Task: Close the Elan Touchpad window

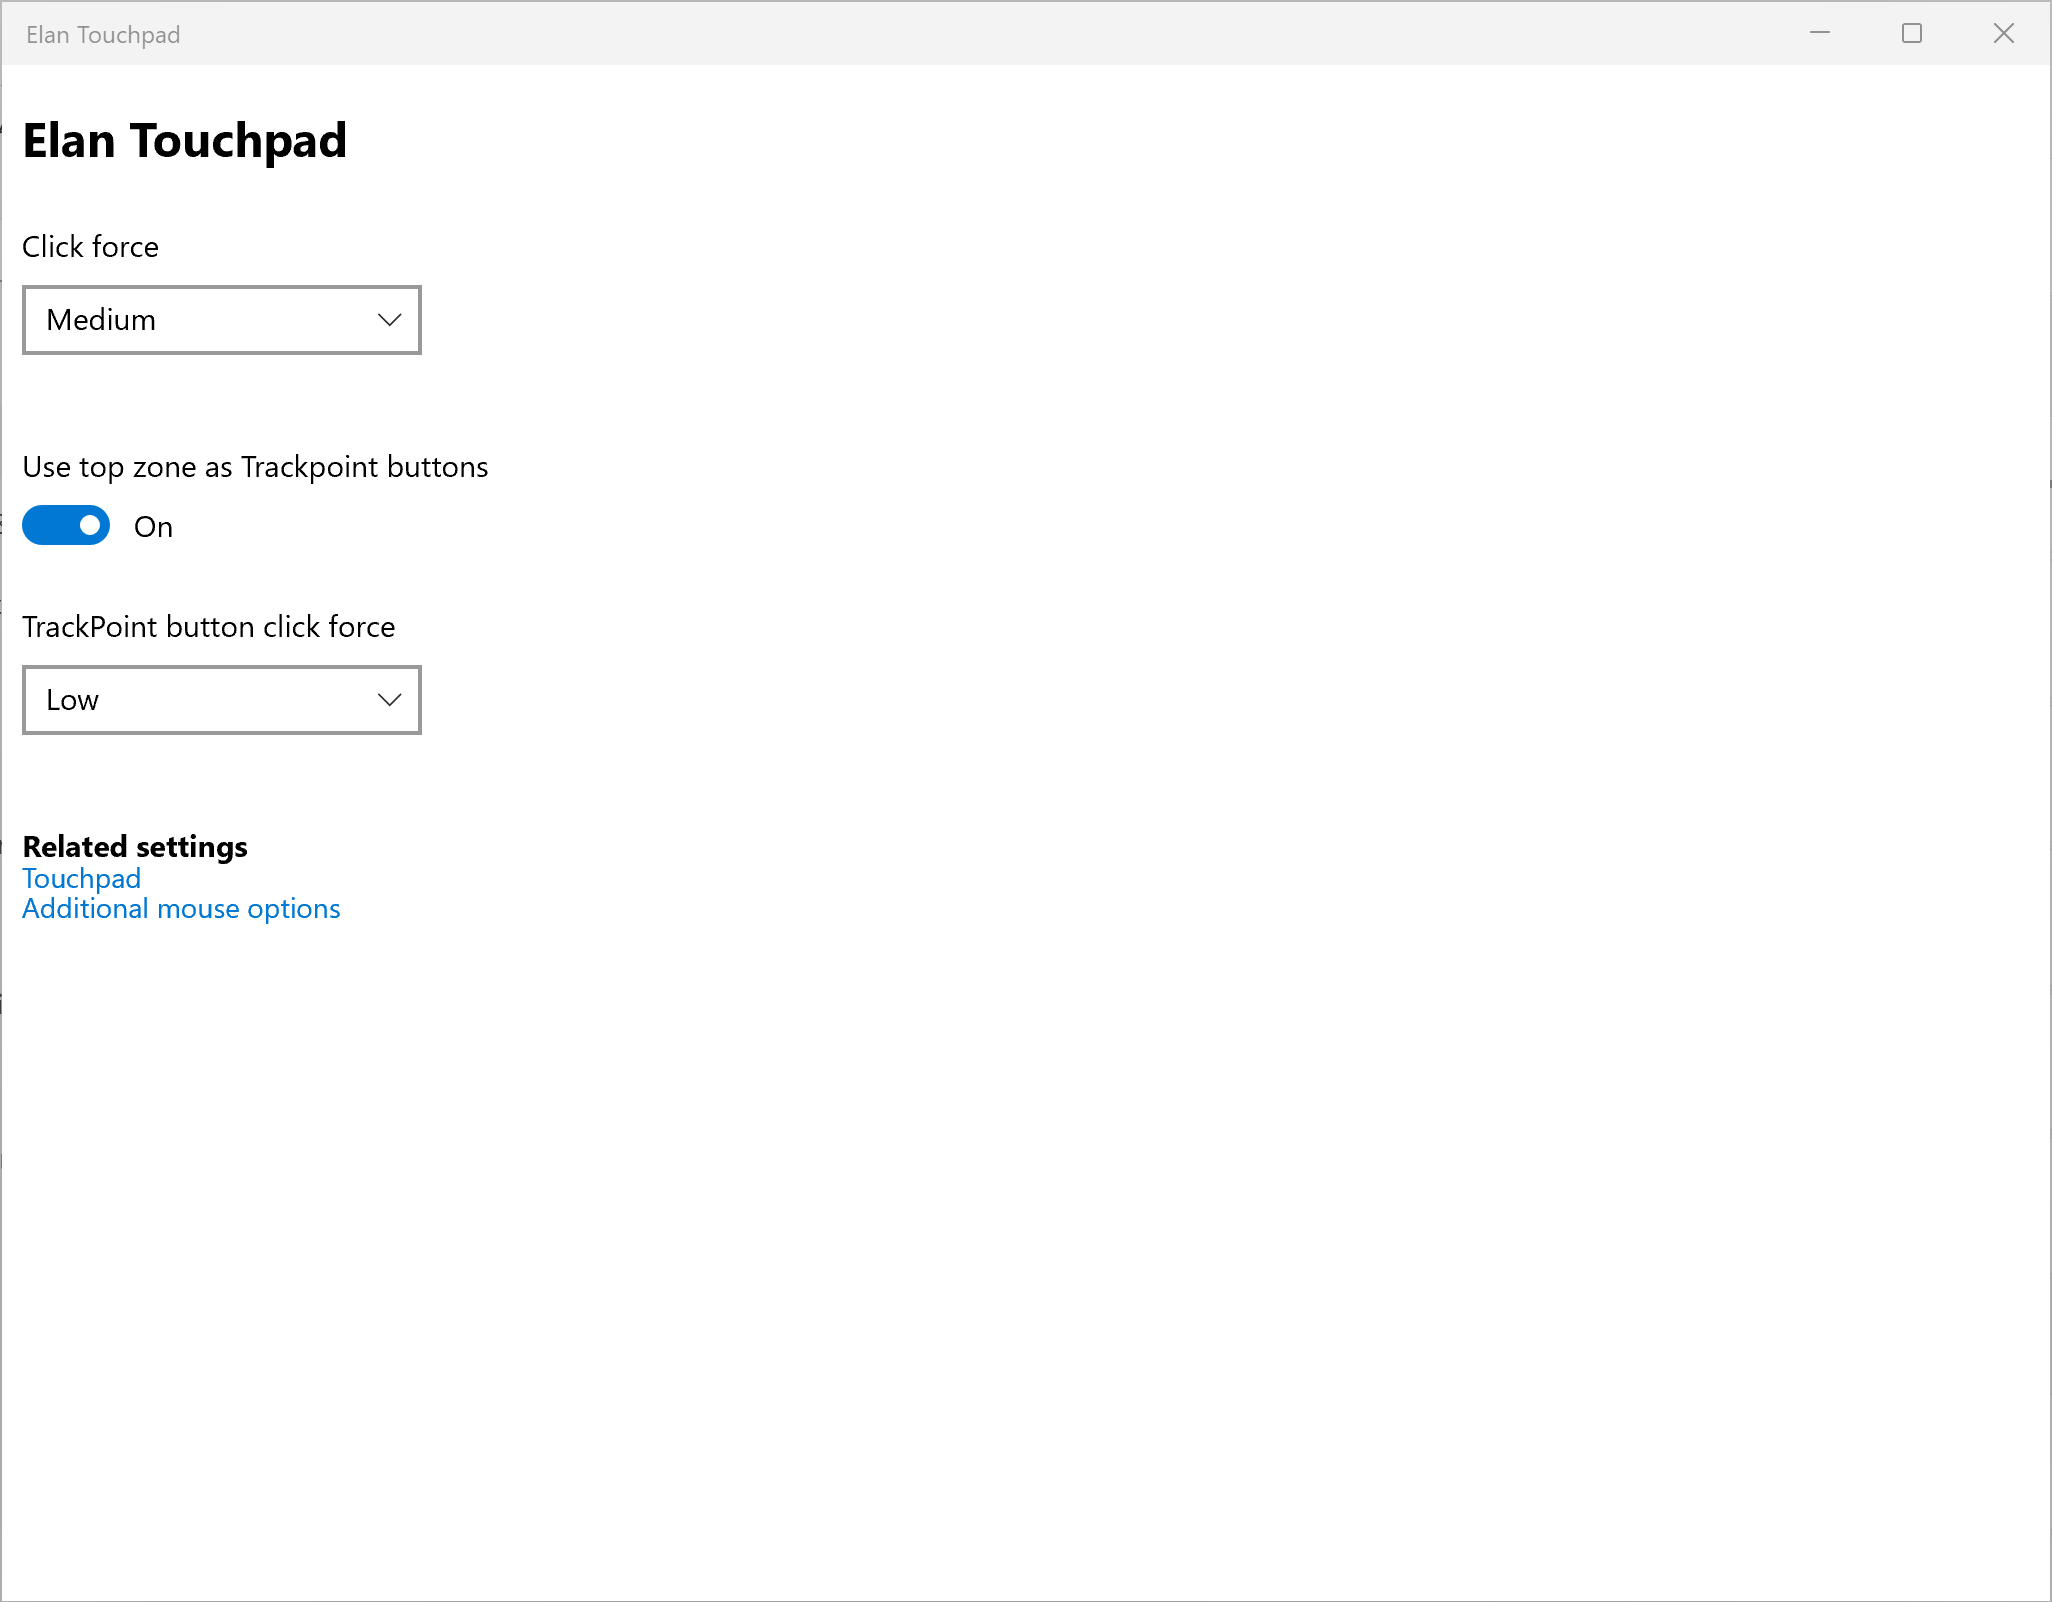Action: (x=2003, y=33)
